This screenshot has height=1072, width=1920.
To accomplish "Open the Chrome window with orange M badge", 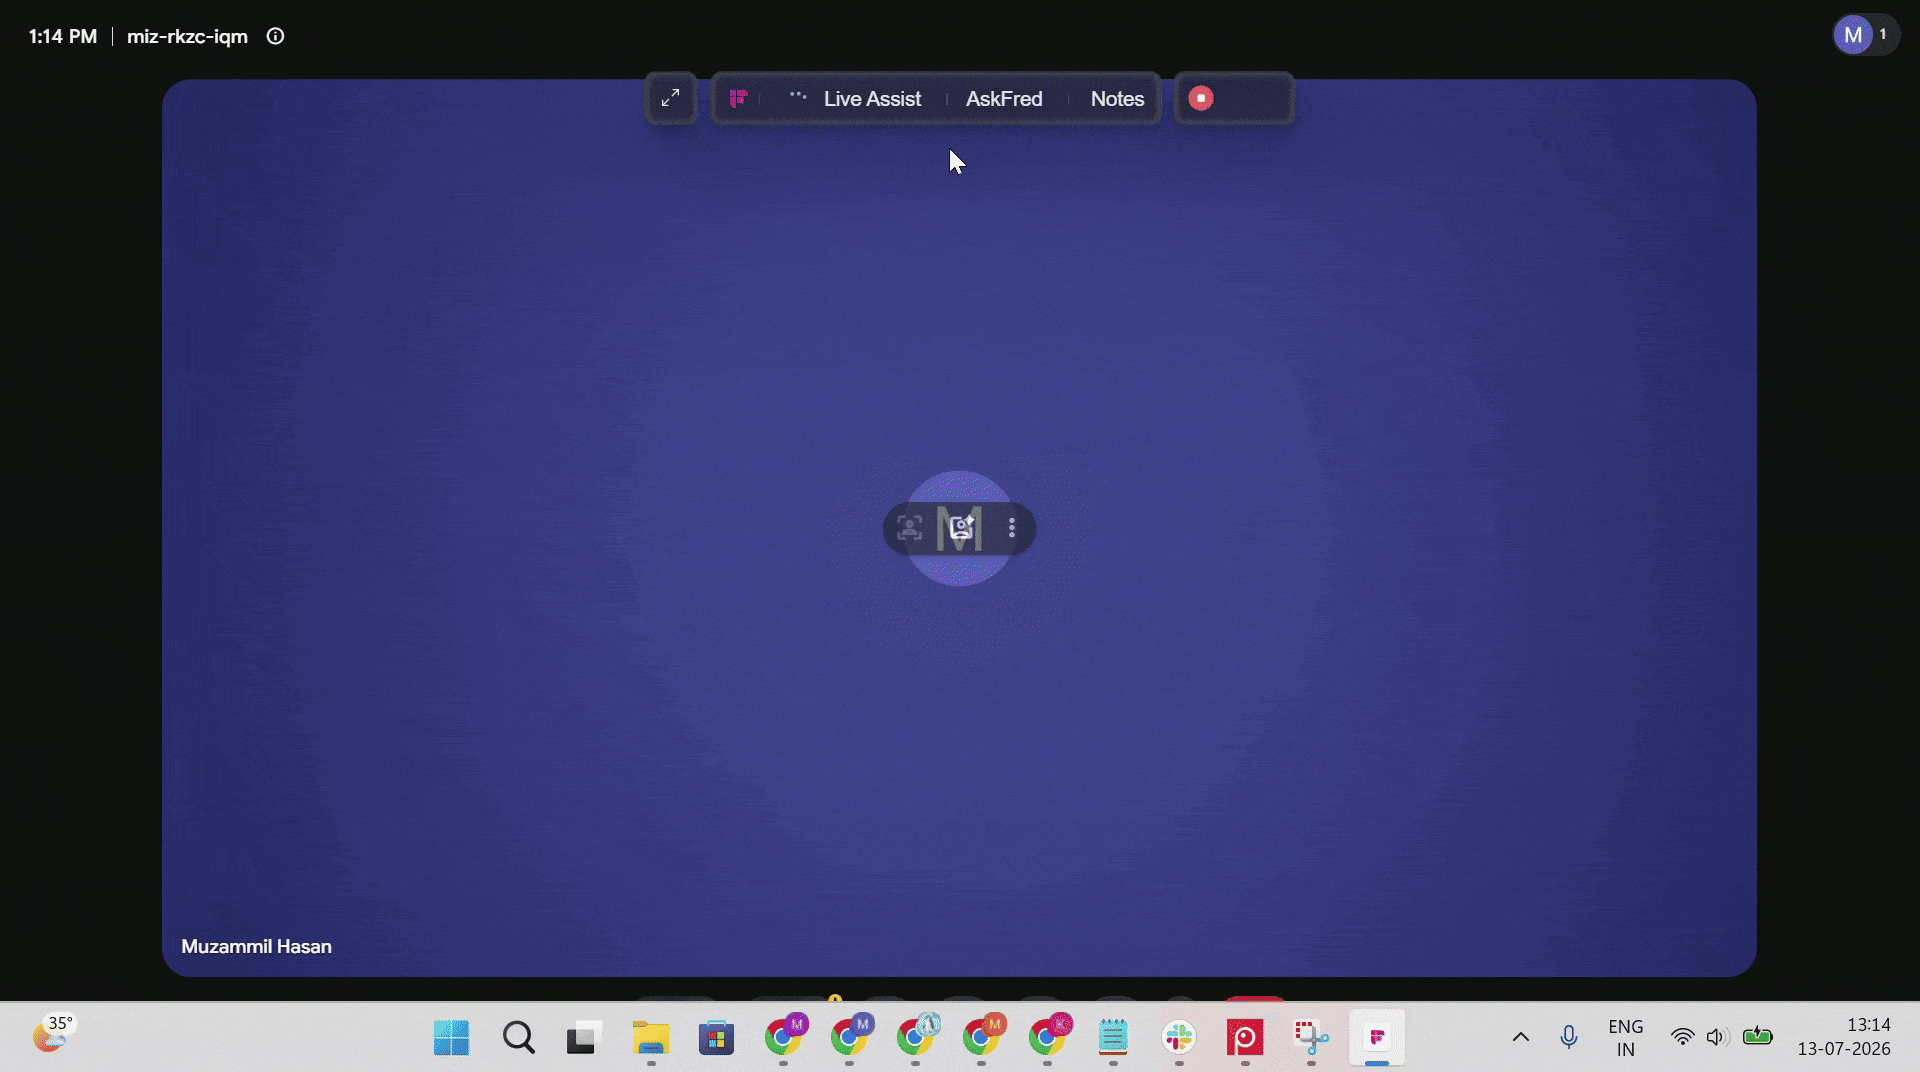I will 982,1036.
